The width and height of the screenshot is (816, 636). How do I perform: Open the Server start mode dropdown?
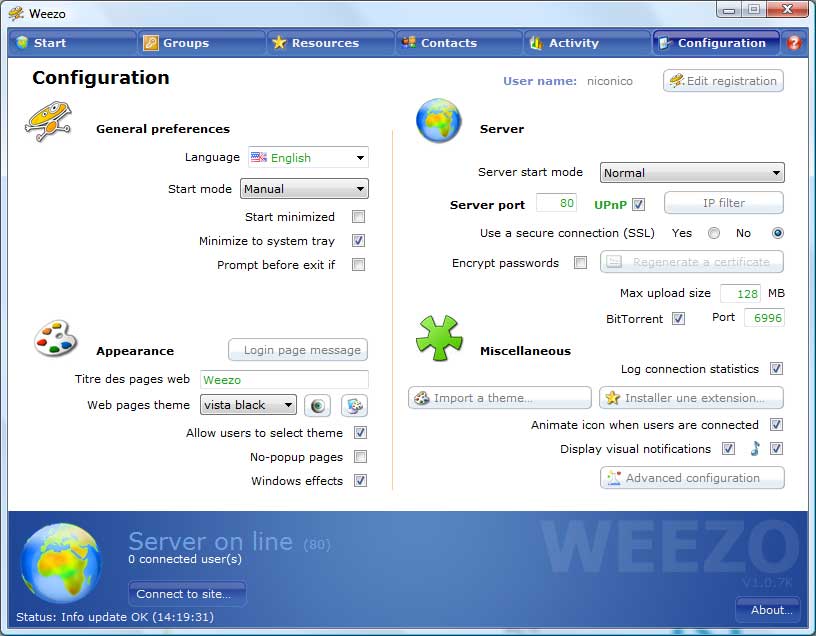click(692, 173)
